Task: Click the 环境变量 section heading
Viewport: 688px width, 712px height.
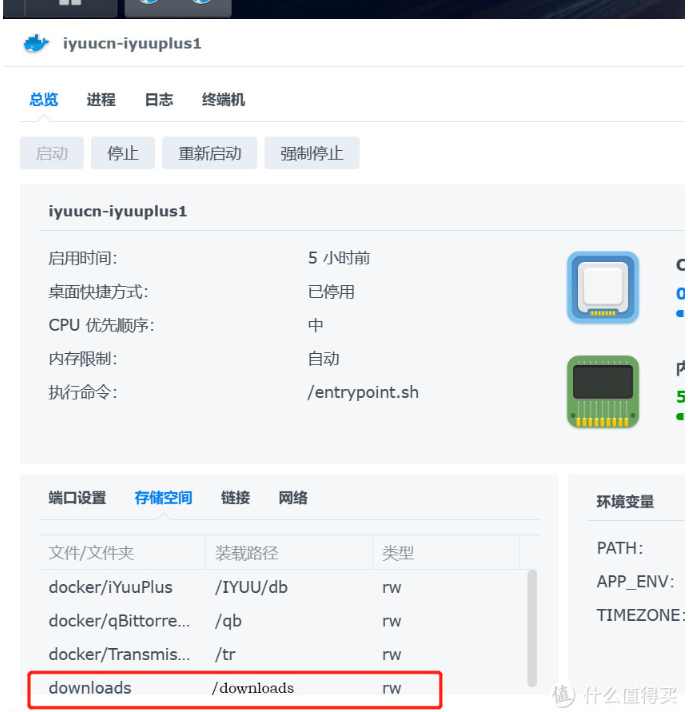Action: click(x=625, y=502)
